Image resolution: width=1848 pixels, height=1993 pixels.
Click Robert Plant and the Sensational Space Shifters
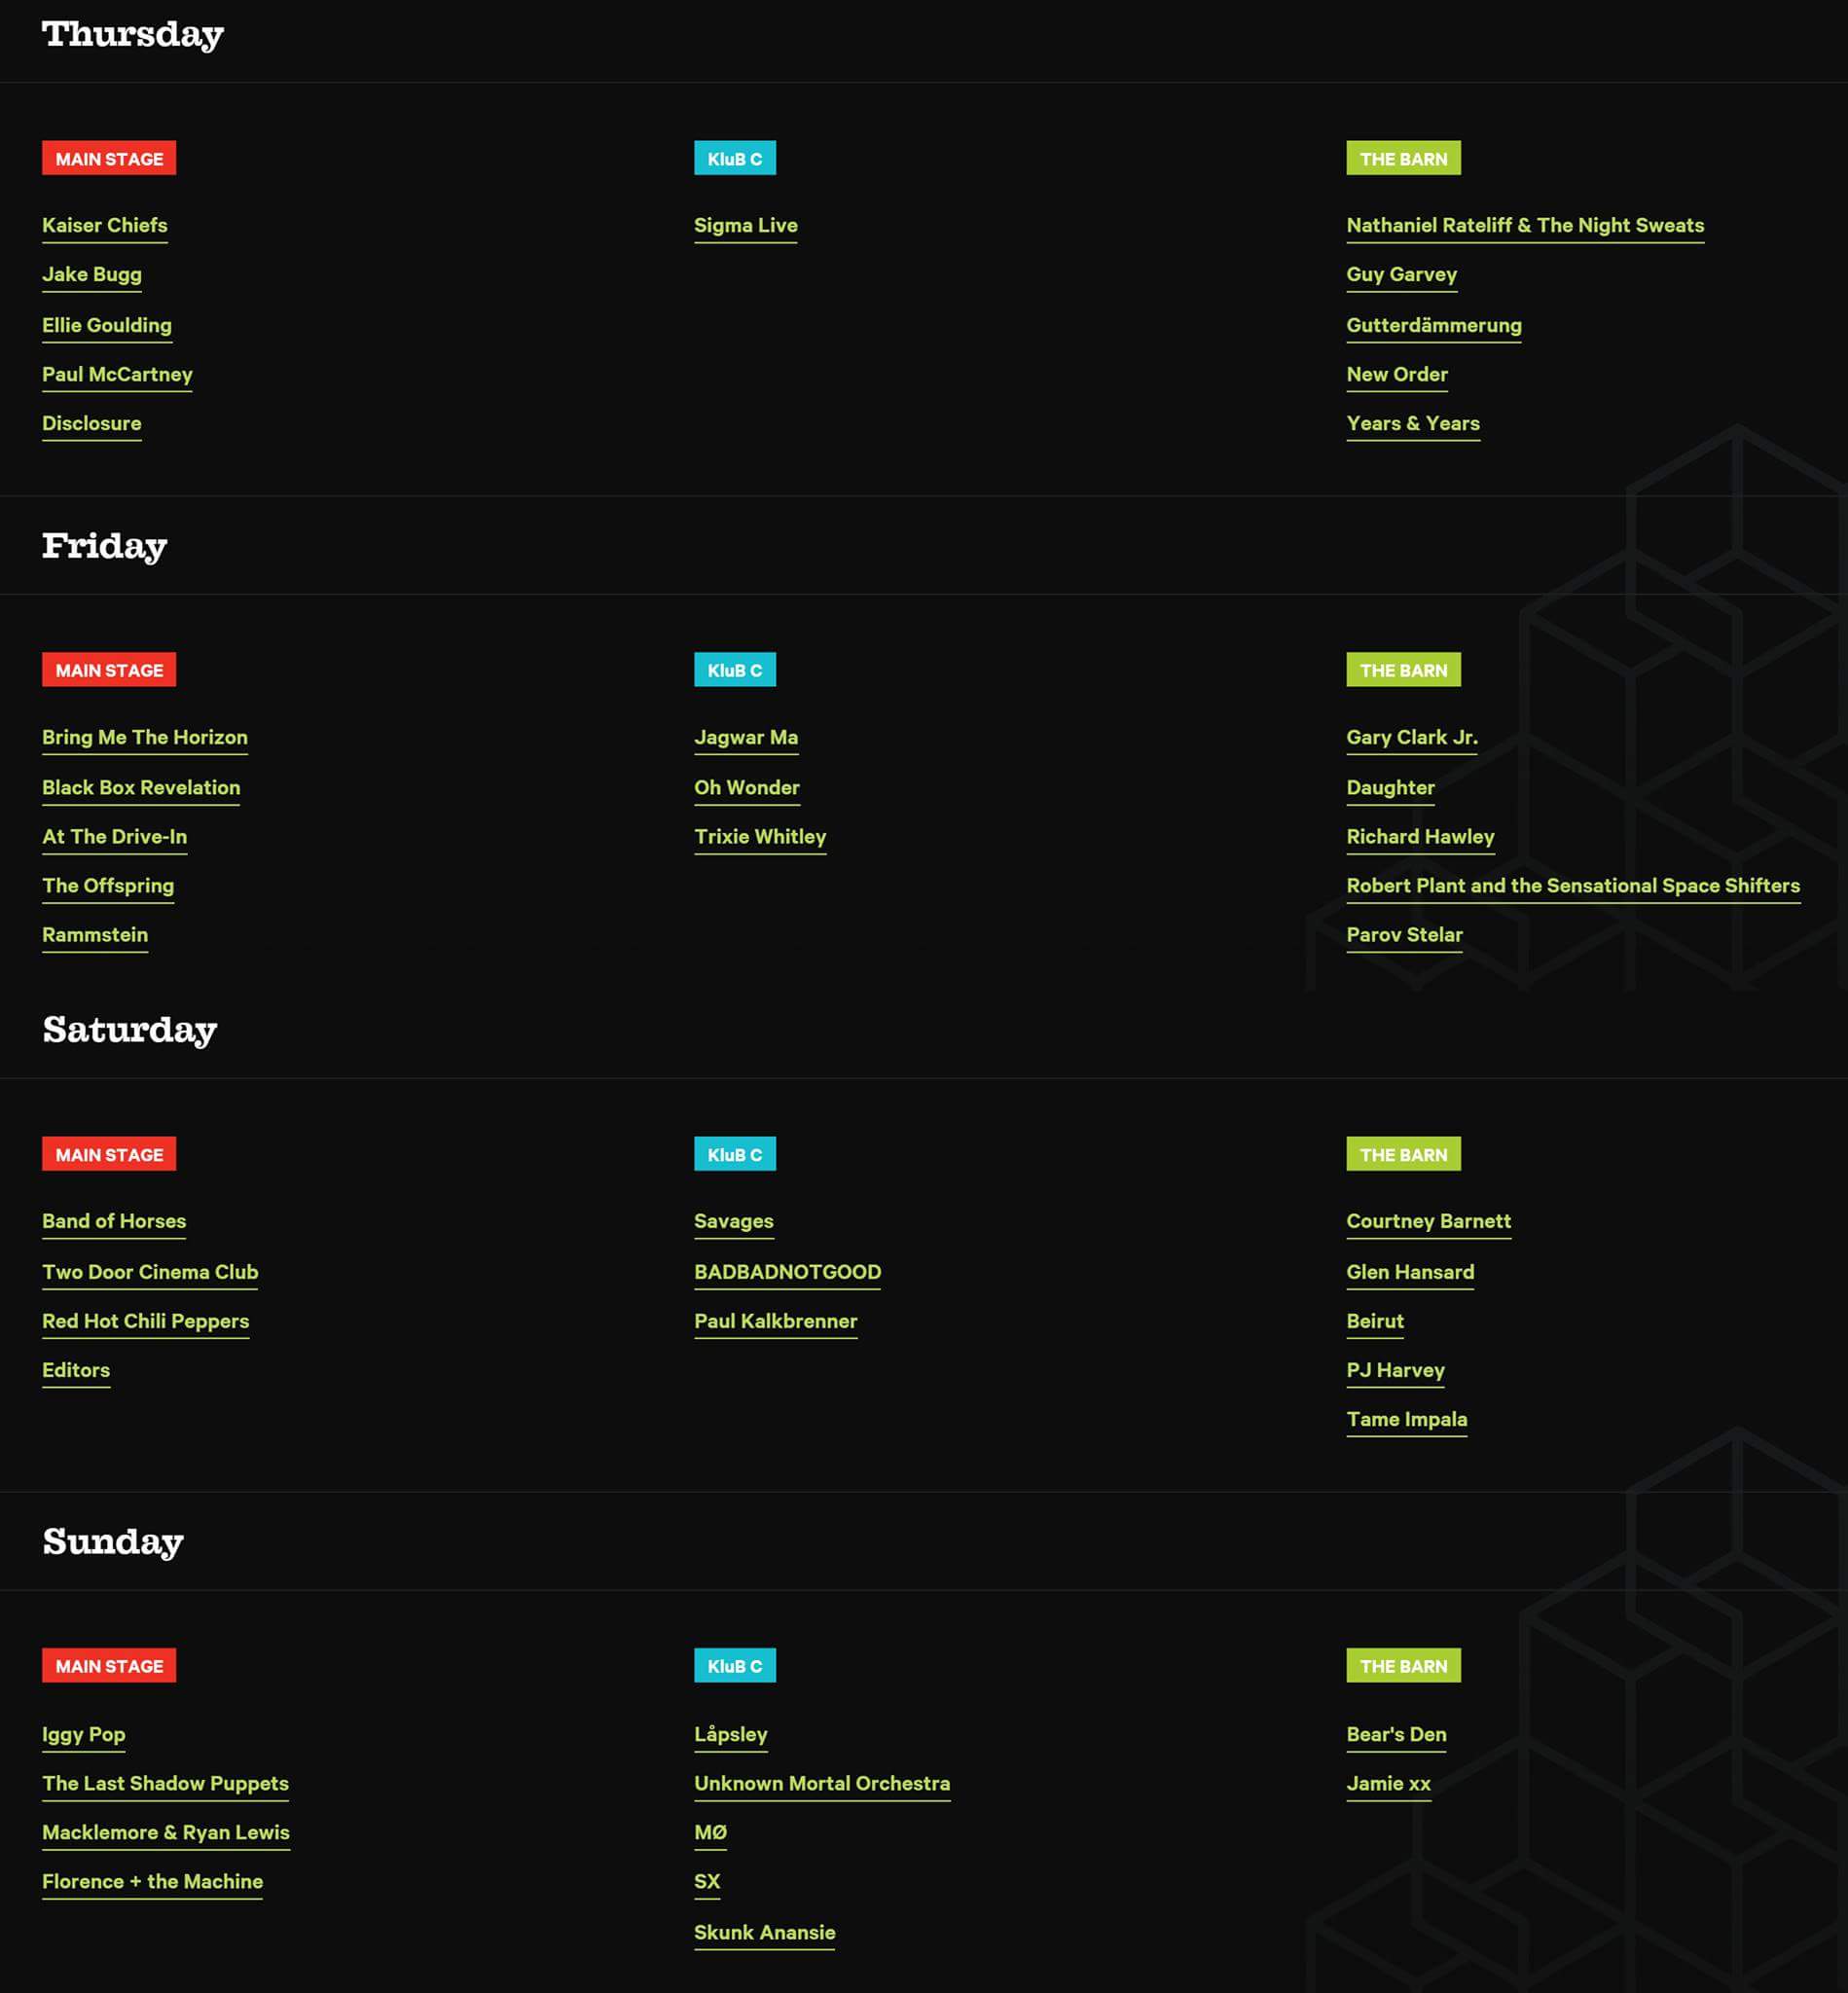click(x=1573, y=886)
